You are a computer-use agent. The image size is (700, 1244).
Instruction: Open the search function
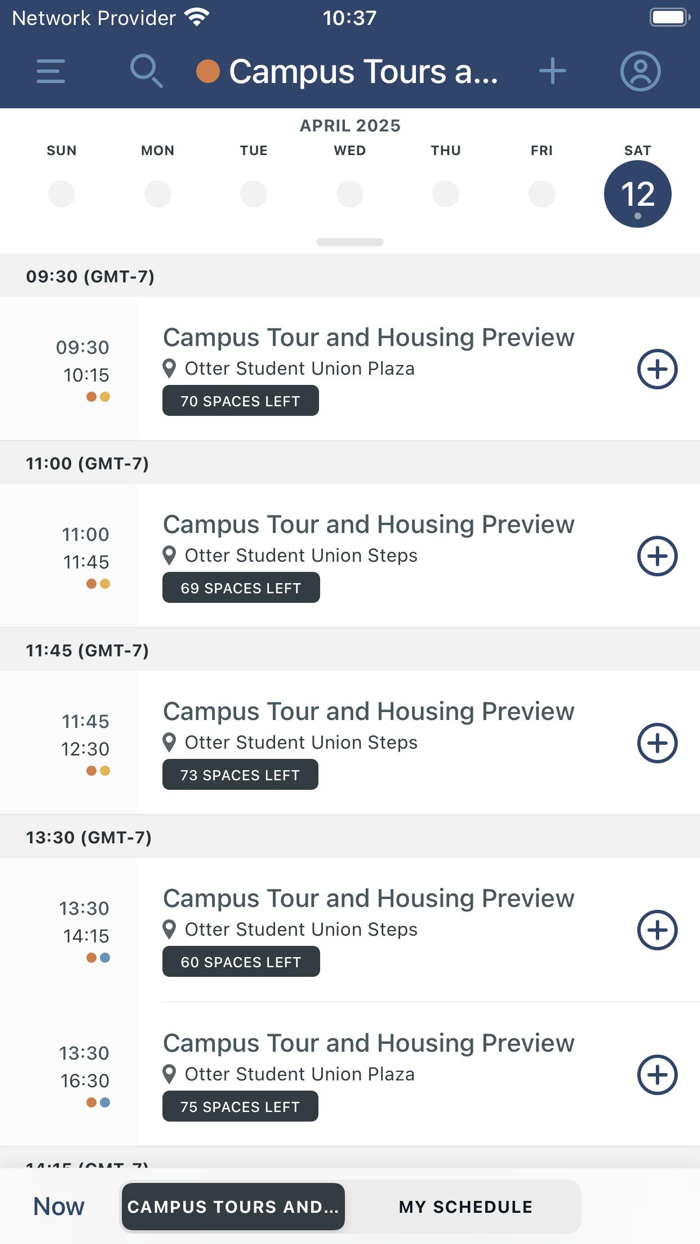point(146,71)
